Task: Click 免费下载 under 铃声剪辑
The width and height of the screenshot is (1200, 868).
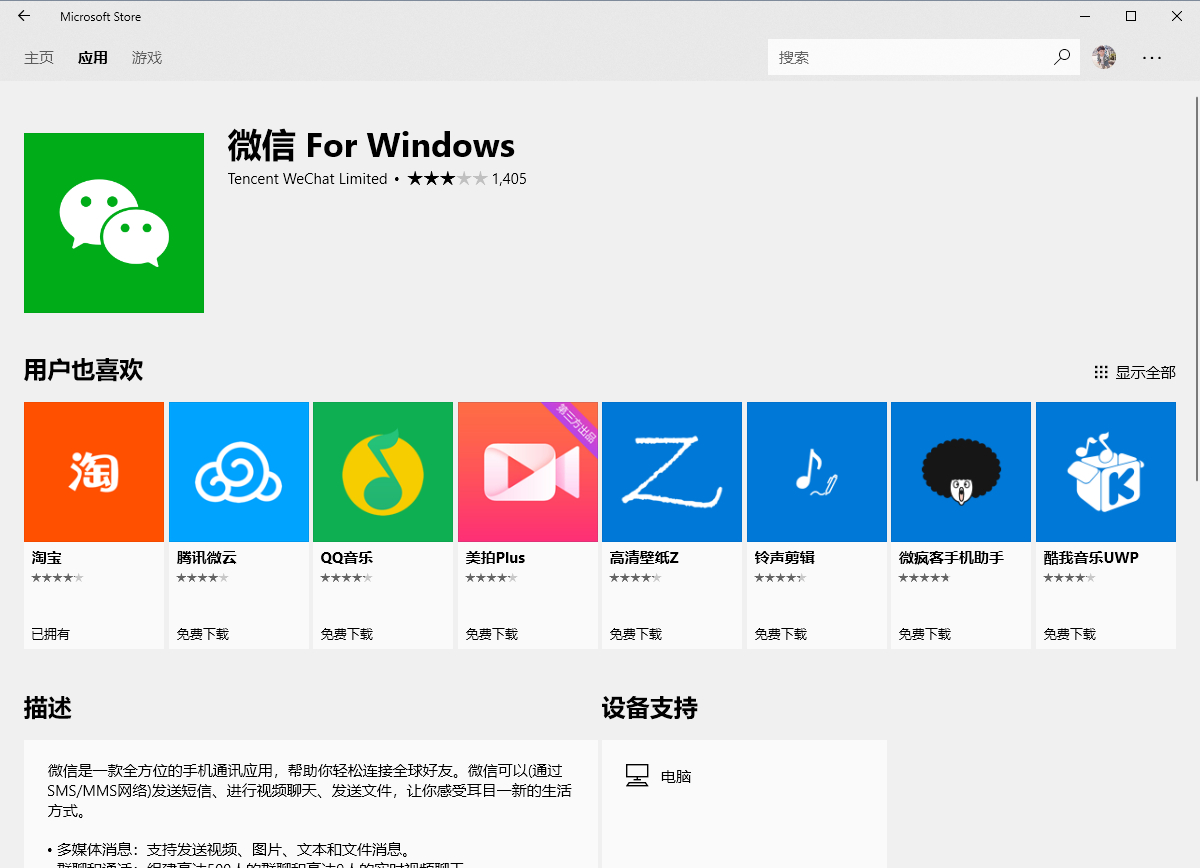Action: coord(781,634)
